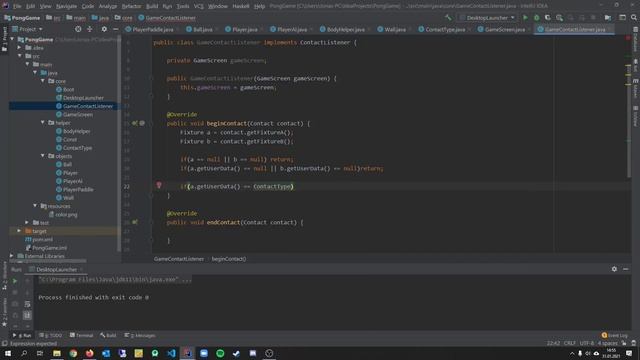The height and width of the screenshot is (360, 640).
Task: Toggle soft-wrap in Run console
Action: (x=27, y=304)
